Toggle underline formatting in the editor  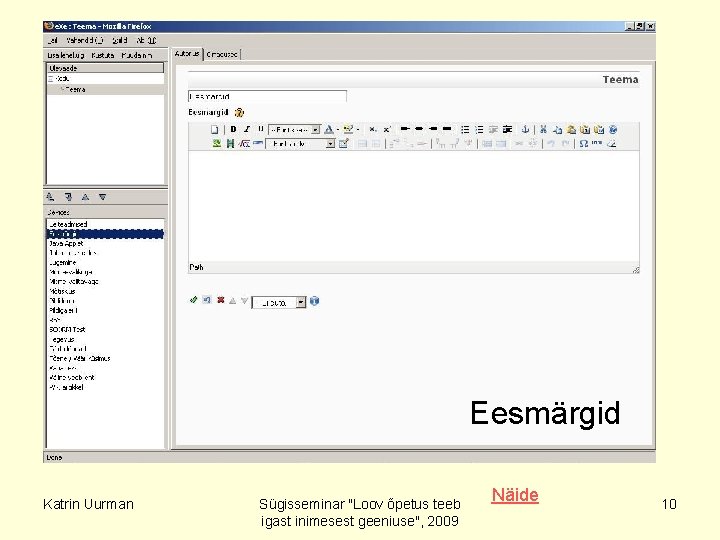click(260, 129)
